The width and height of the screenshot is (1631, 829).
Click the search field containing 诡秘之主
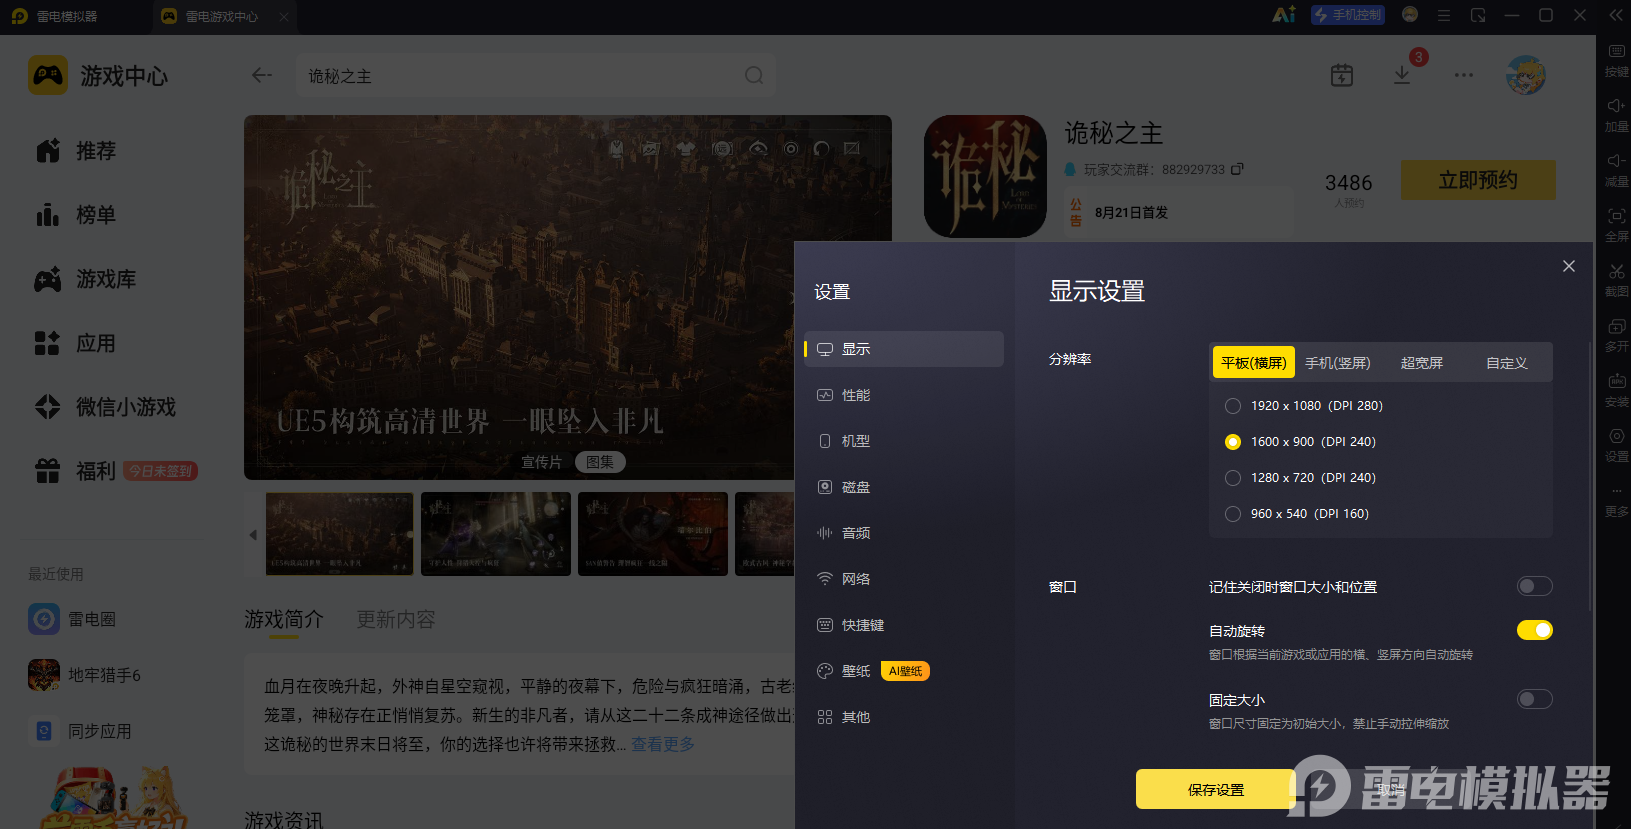point(536,76)
